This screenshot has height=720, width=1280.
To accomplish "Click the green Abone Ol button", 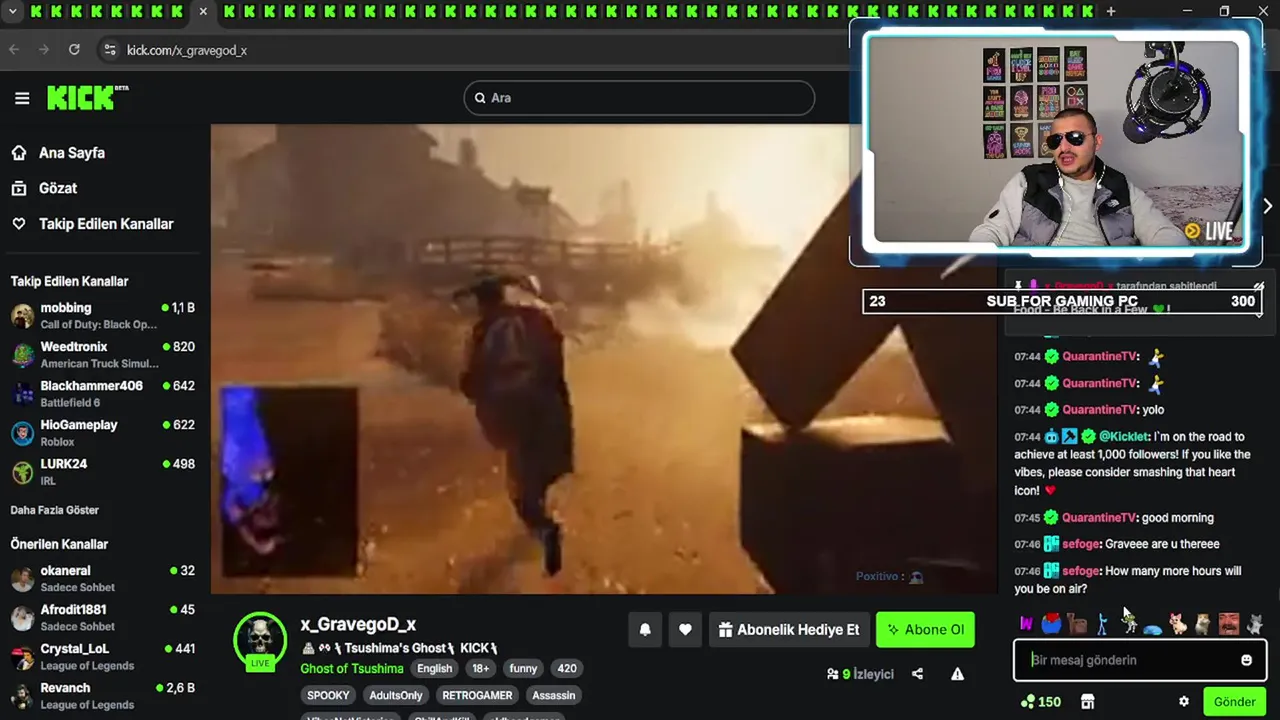I will [925, 629].
